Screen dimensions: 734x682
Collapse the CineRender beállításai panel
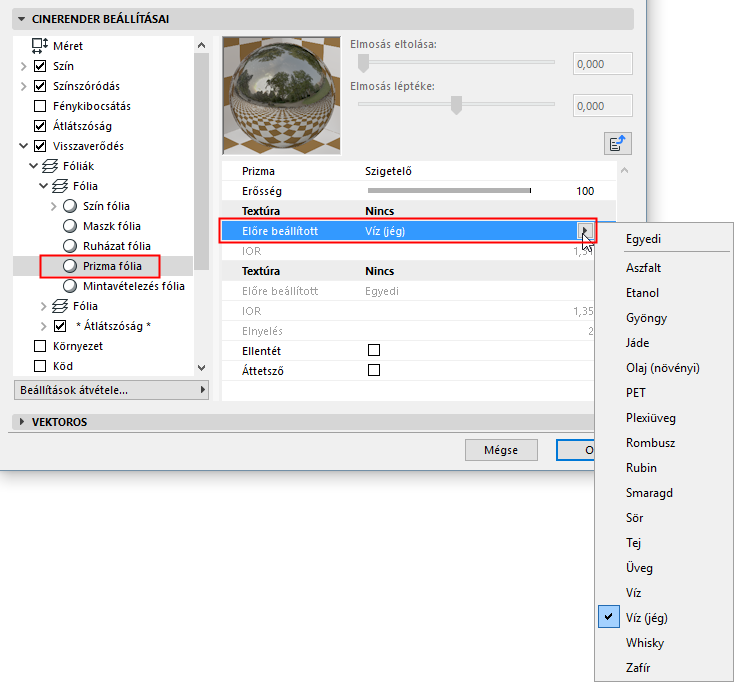pyautogui.click(x=22, y=19)
